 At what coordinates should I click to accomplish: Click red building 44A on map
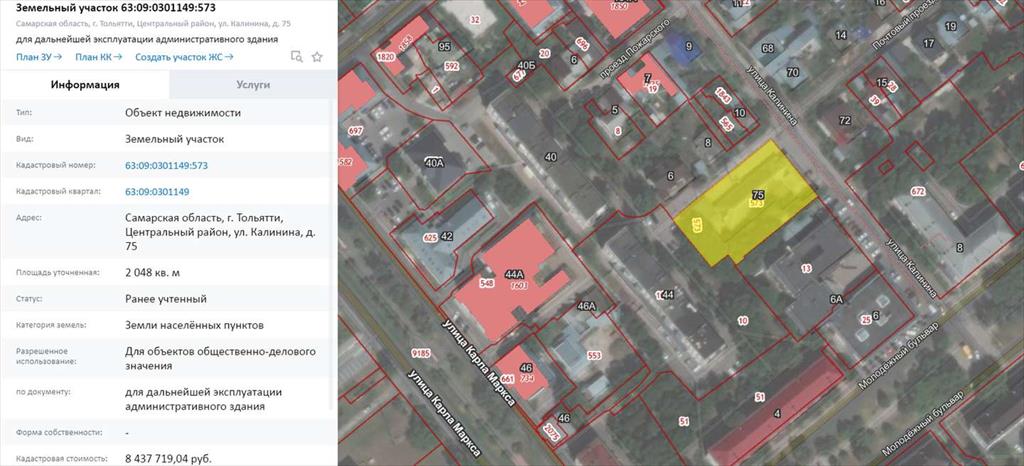513,279
